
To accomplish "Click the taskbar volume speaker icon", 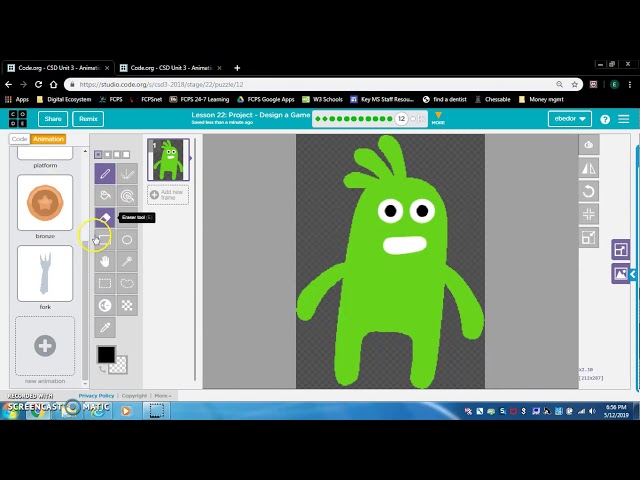I will click(x=592, y=411).
